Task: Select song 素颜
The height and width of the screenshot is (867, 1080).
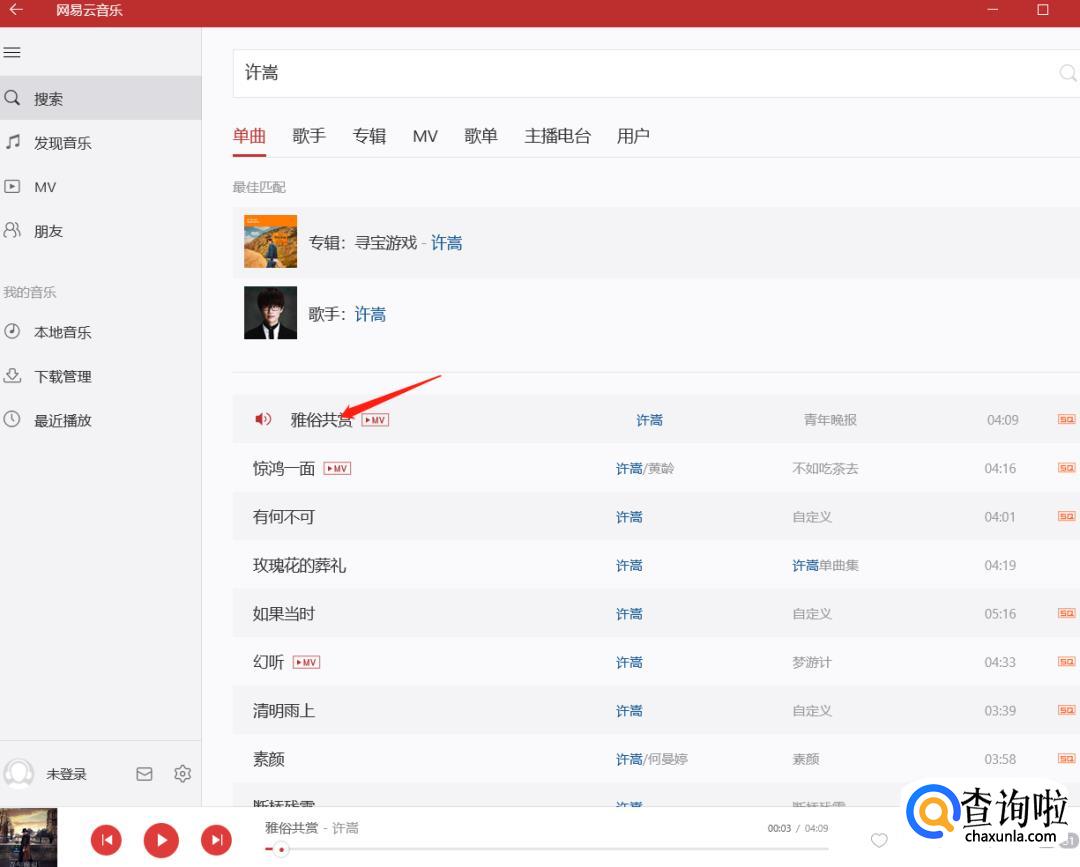Action: (269, 759)
